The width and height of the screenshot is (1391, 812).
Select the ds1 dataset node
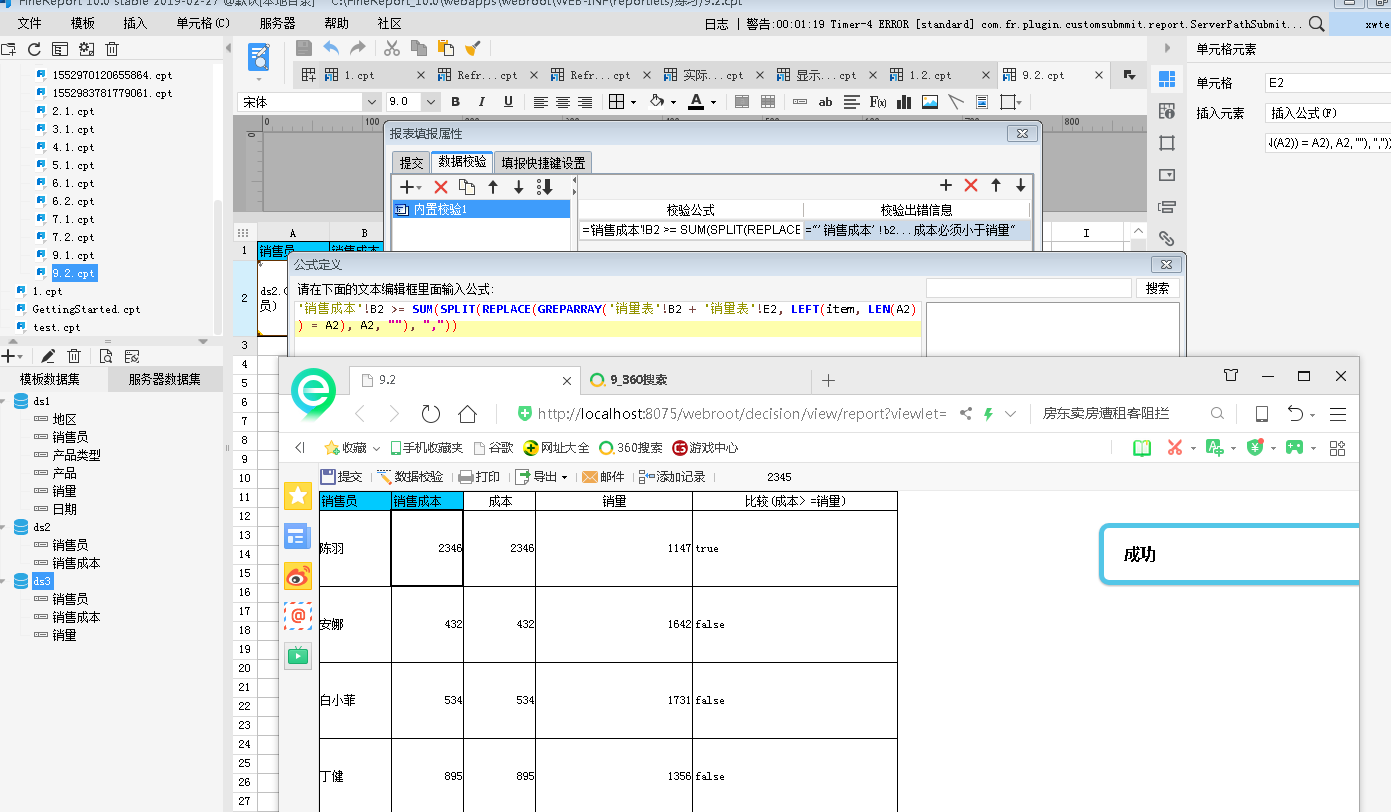(x=41, y=401)
